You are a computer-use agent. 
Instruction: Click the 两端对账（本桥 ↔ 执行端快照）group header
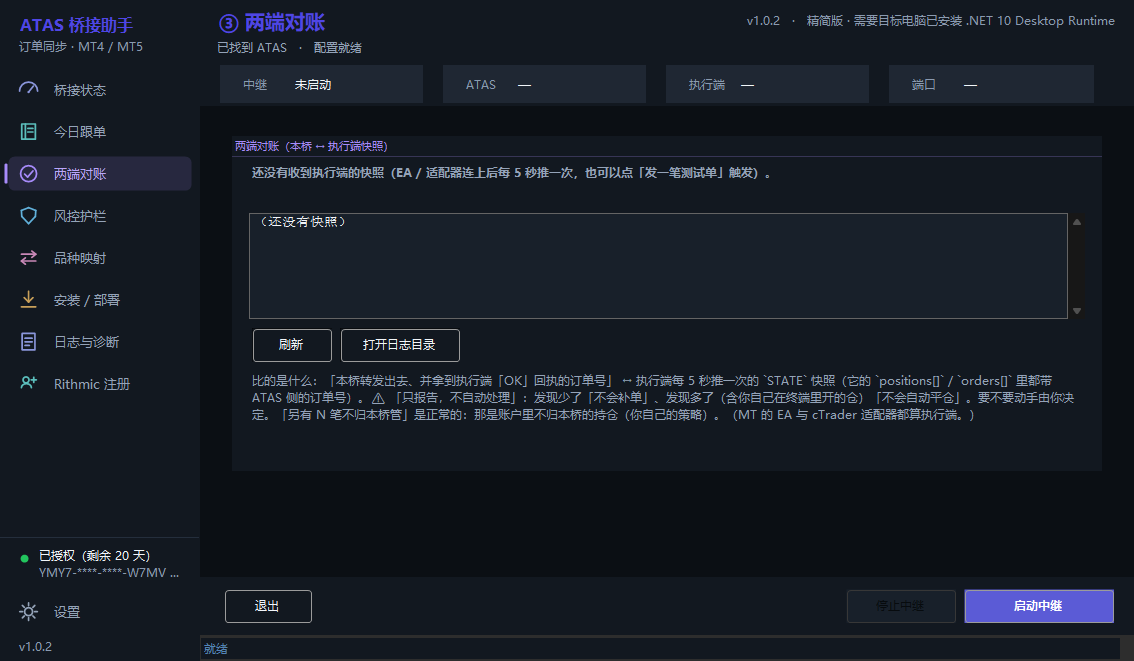tap(311, 146)
